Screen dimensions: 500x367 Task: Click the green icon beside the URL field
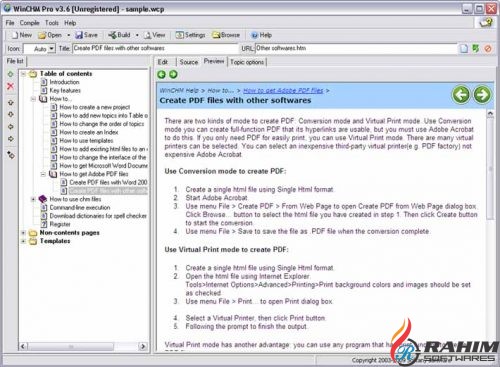[476, 49]
